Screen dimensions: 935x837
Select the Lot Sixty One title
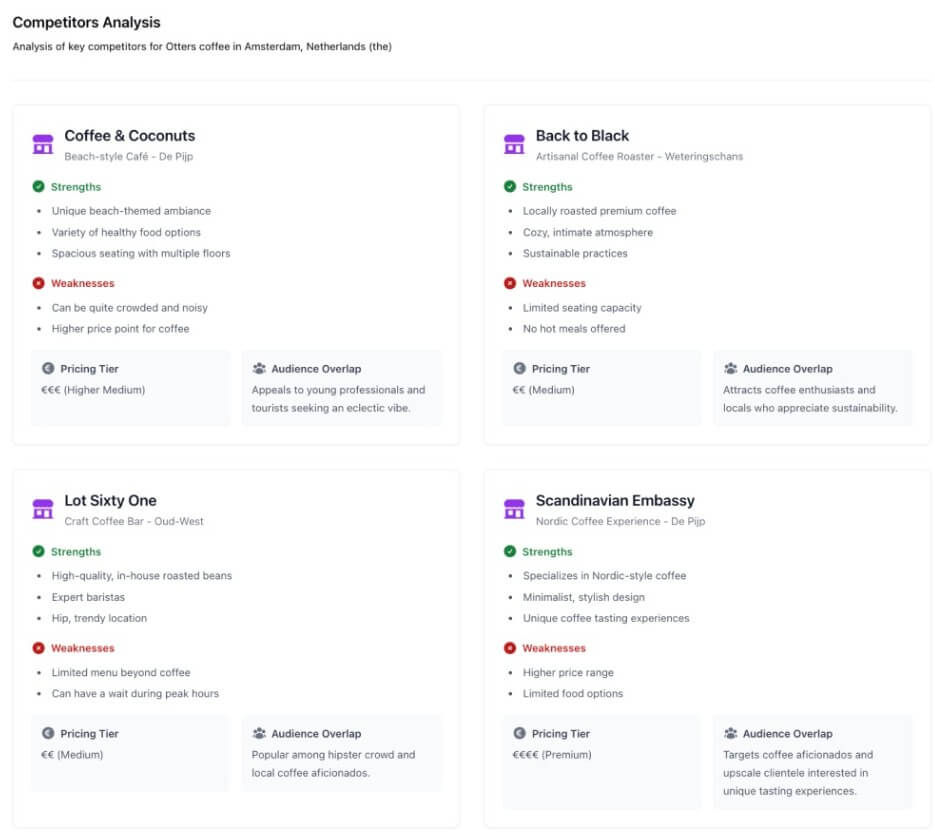coord(110,501)
